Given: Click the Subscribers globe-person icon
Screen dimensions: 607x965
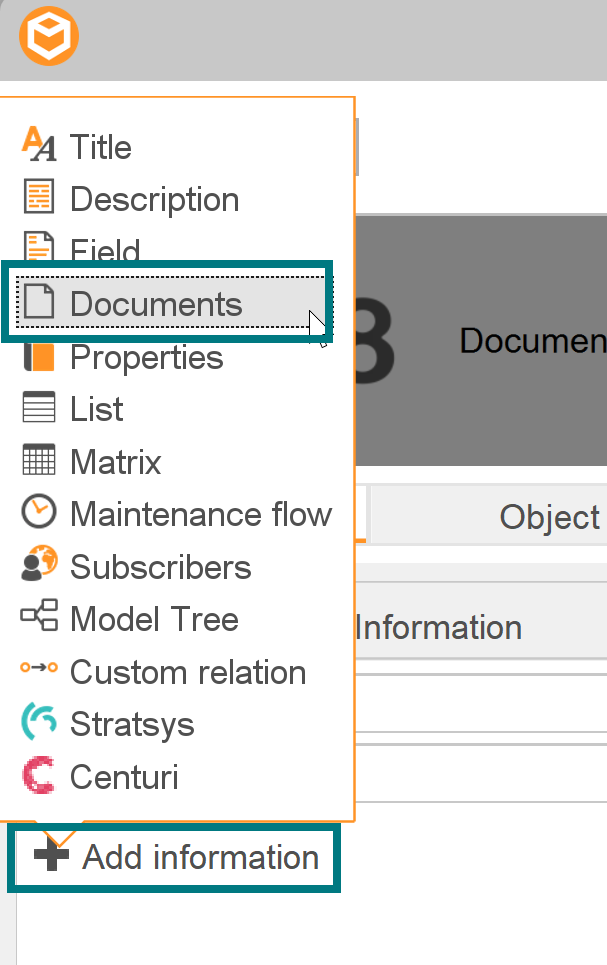Looking at the screenshot, I should 39,566.
